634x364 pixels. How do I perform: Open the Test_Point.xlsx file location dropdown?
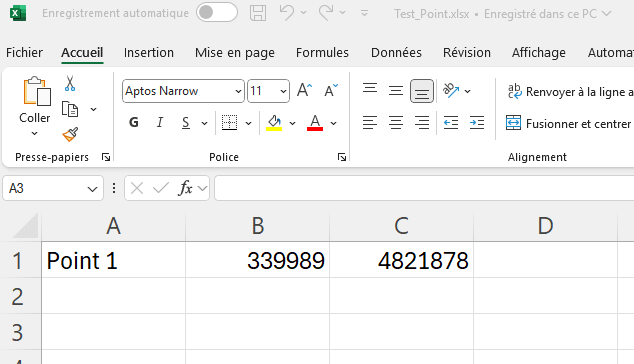(606, 14)
